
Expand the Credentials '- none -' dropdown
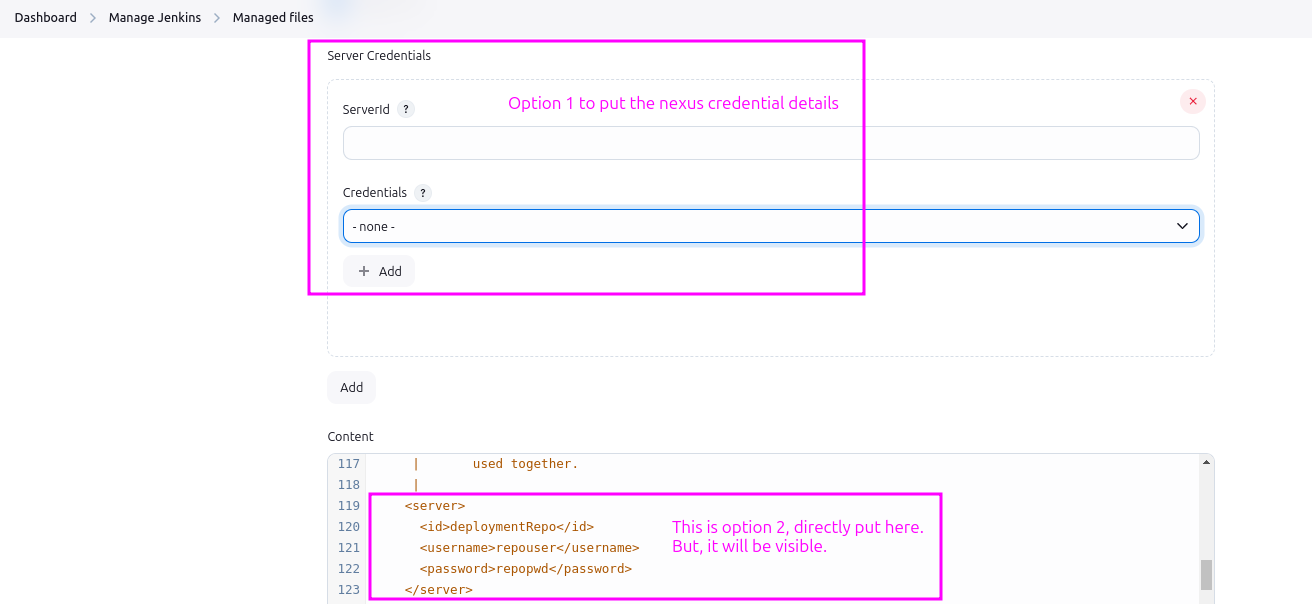pos(770,226)
